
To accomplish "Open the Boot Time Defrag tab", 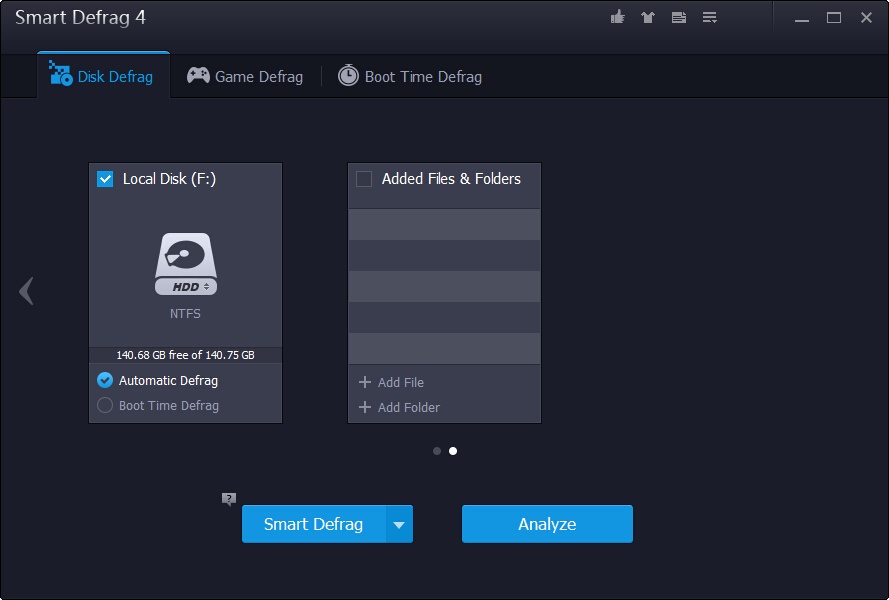I will [410, 76].
